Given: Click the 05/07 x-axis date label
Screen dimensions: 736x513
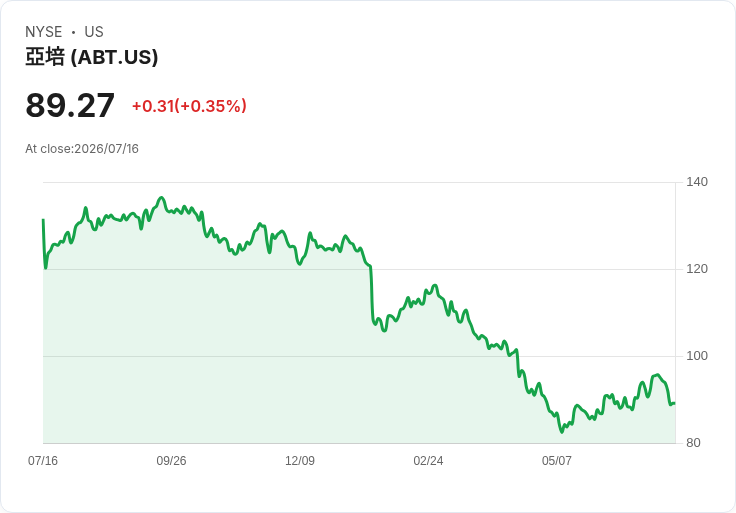Looking at the screenshot, I should (557, 460).
